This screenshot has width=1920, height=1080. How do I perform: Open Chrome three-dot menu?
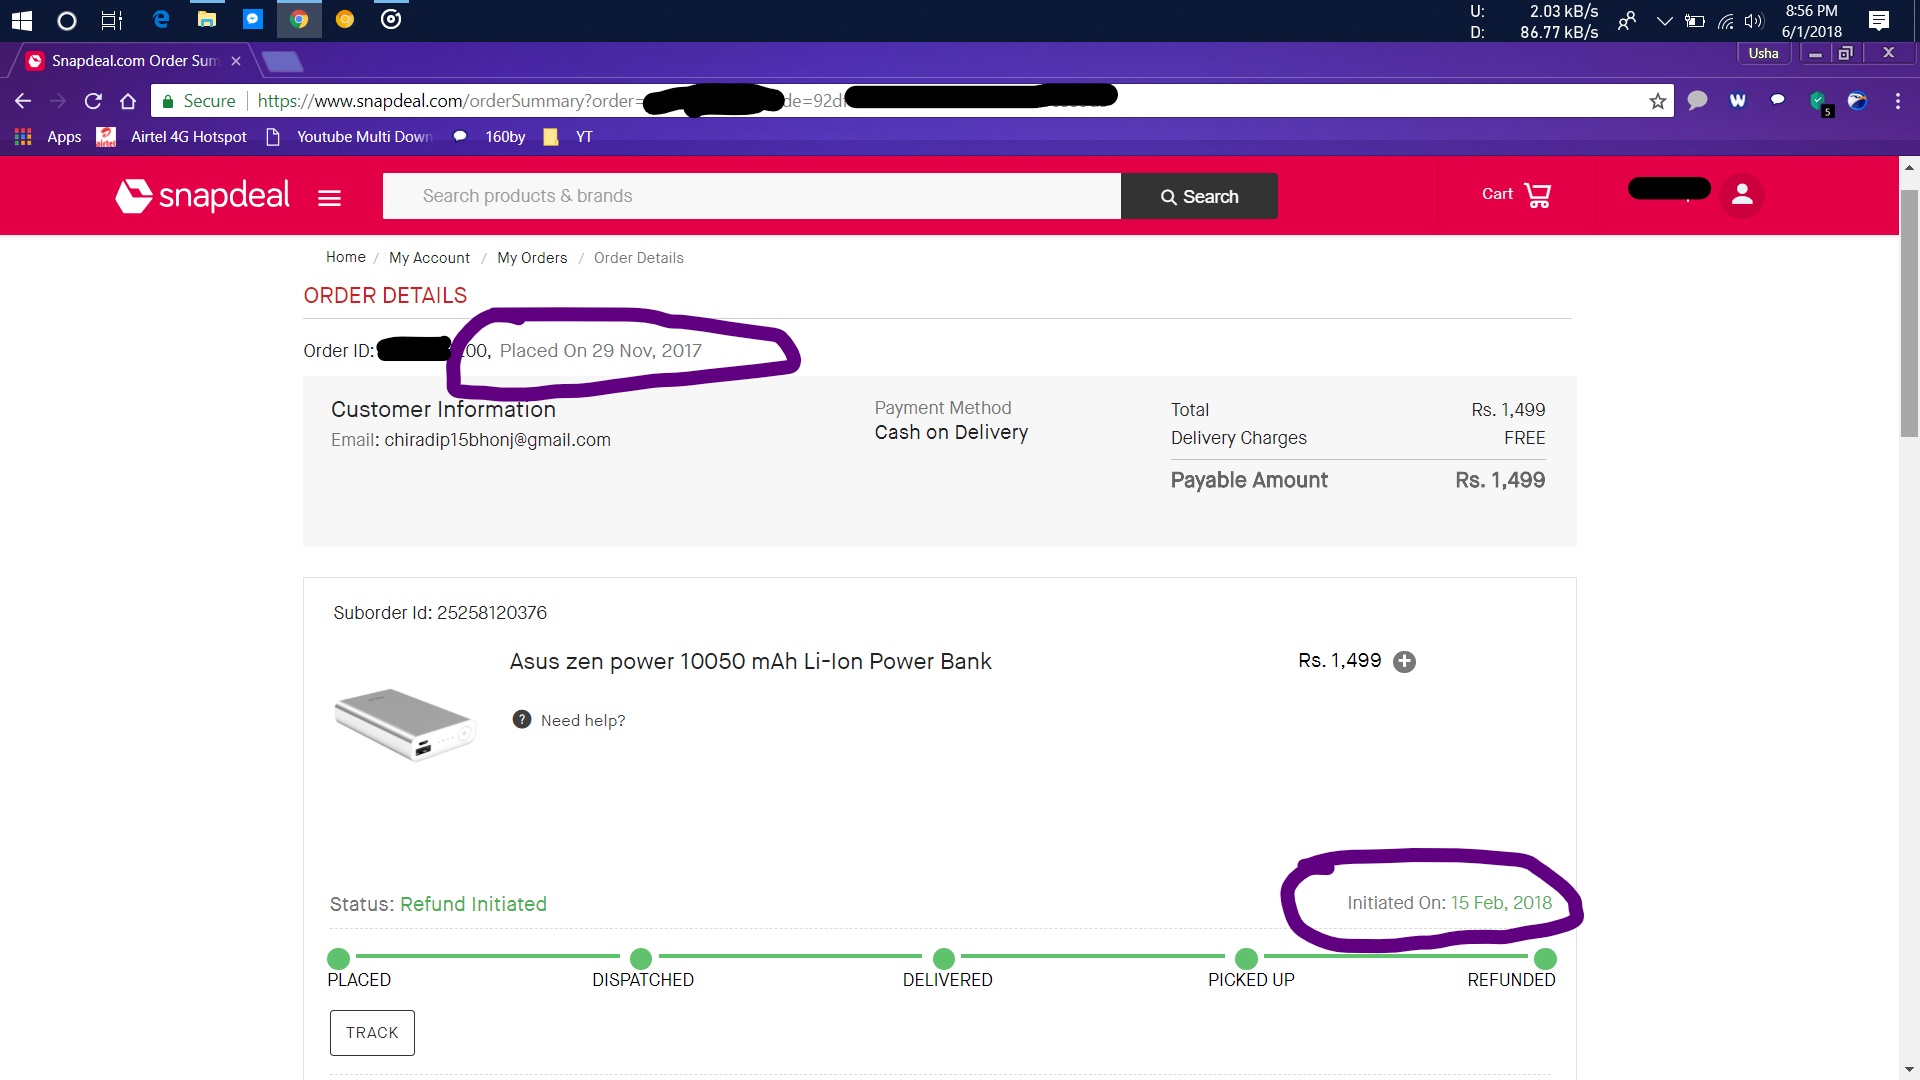click(1897, 101)
